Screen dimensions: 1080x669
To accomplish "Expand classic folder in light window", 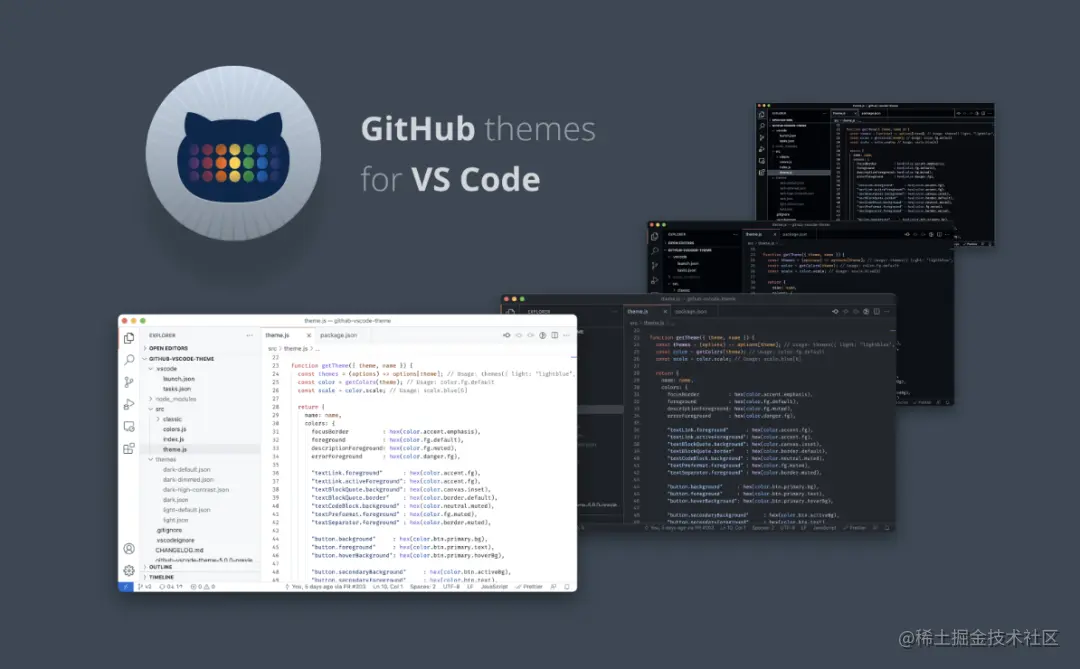I will [171, 419].
